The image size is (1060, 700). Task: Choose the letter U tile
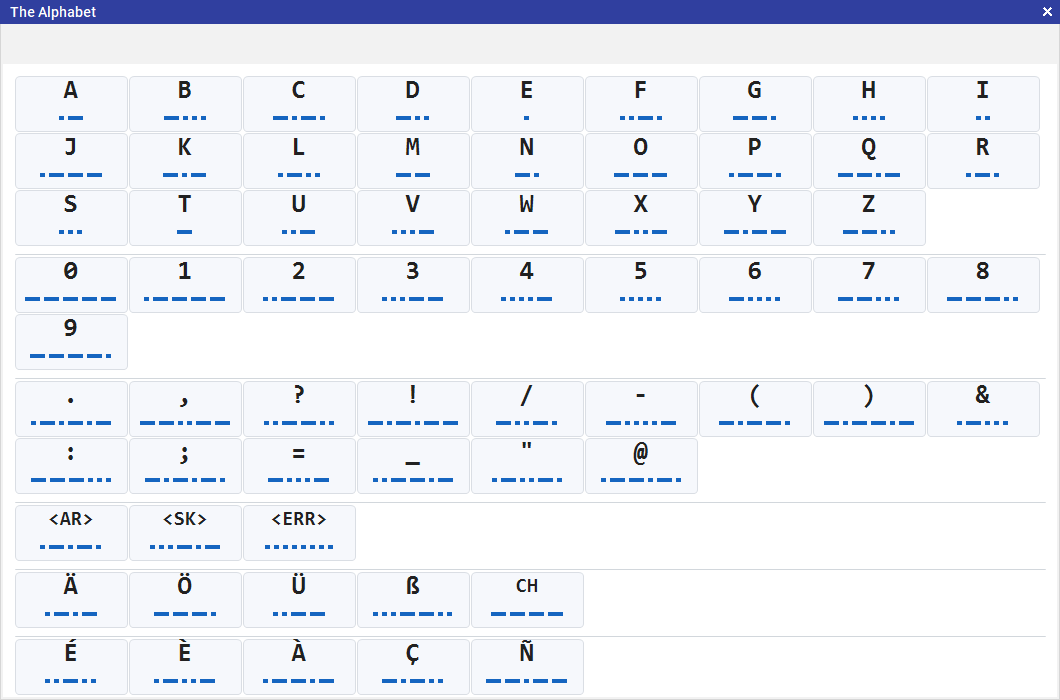(x=299, y=218)
